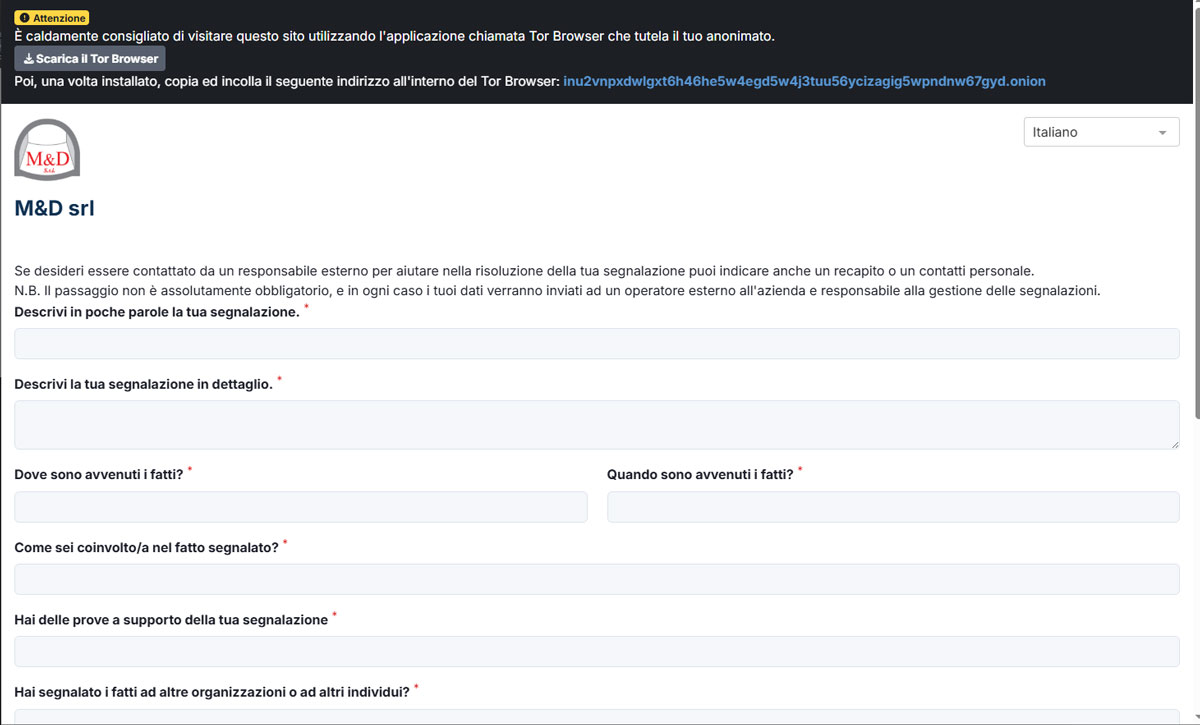Image resolution: width=1200 pixels, height=725 pixels.
Task: Click the M&D srl heading
Action: 54,208
